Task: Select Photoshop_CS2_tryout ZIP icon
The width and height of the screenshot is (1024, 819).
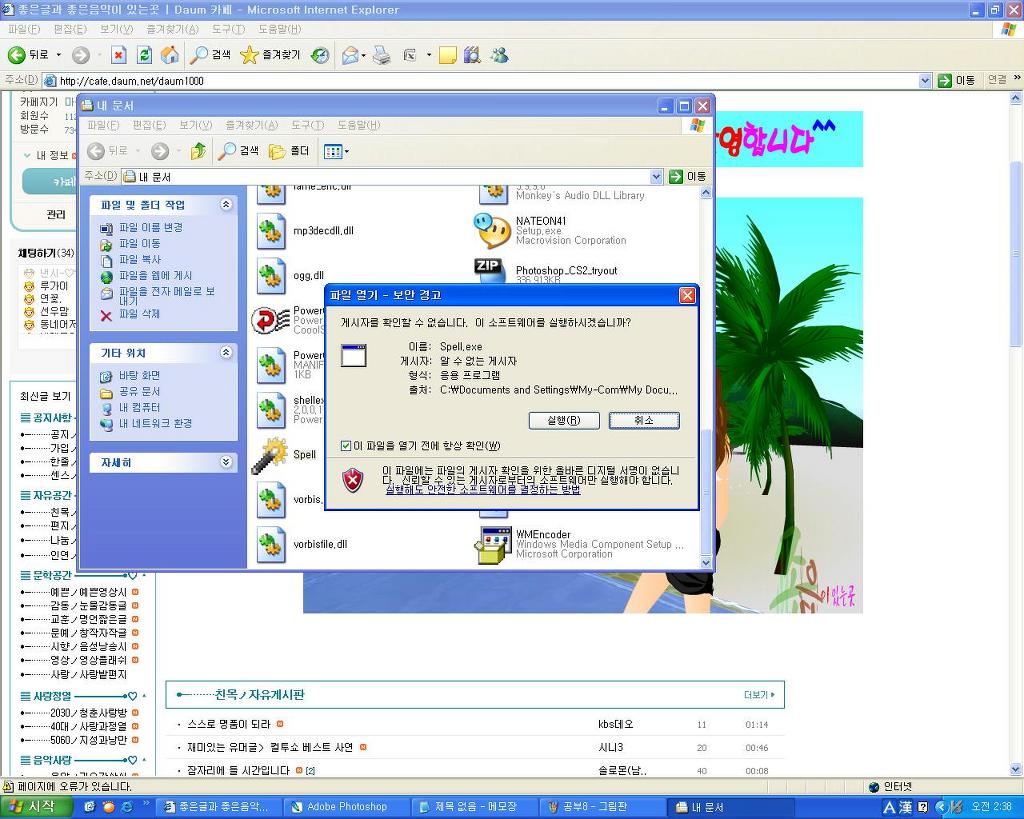Action: 488,271
